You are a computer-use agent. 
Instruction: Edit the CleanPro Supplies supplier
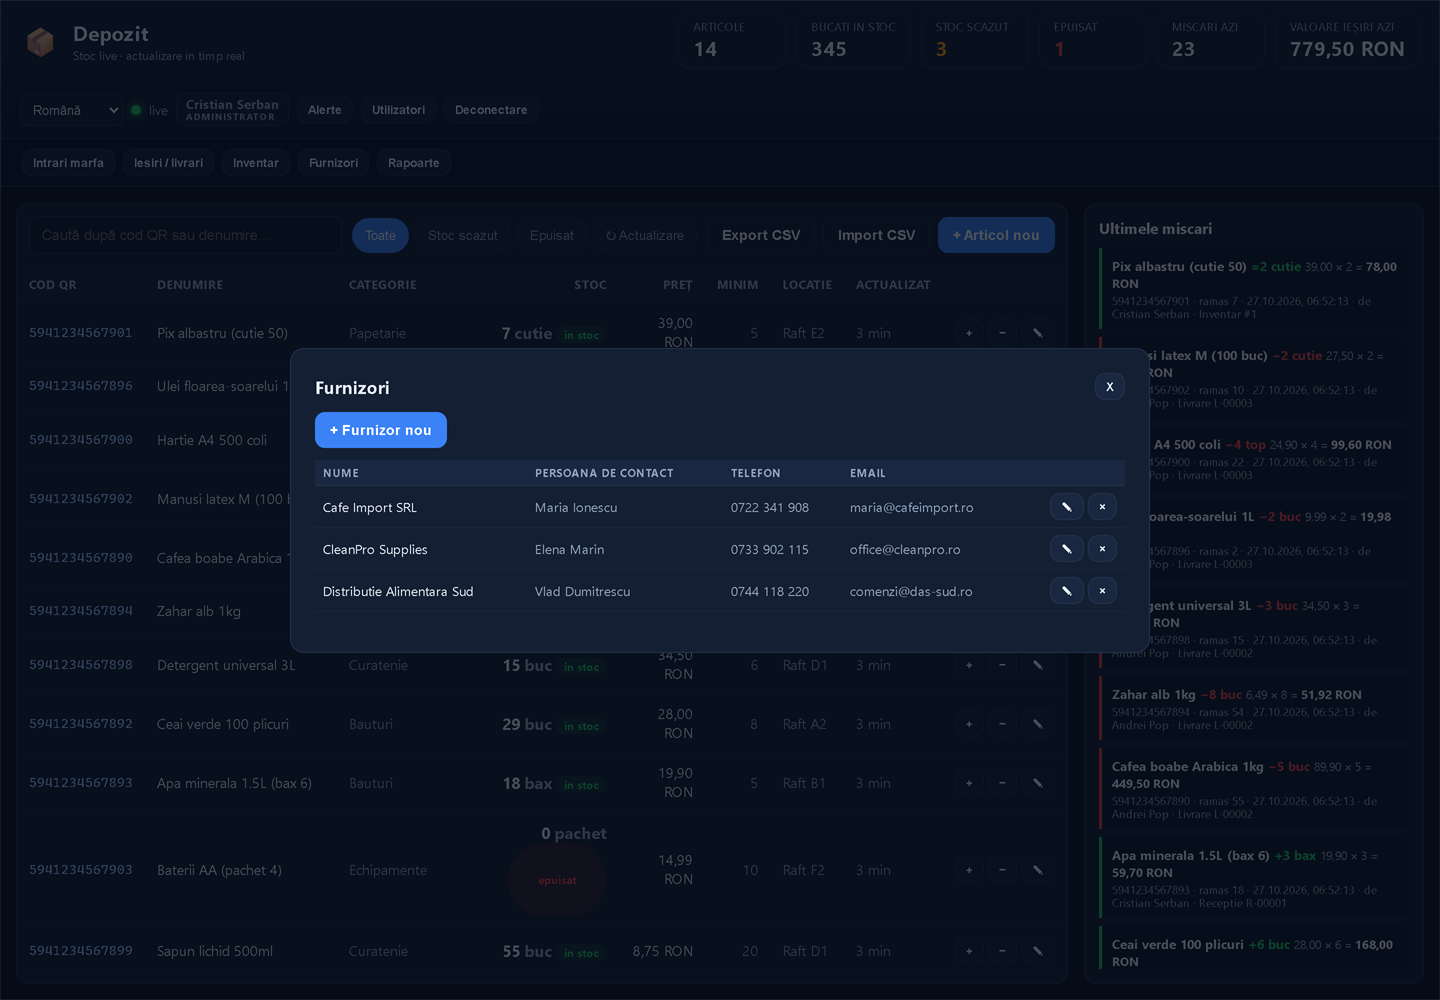point(1066,549)
